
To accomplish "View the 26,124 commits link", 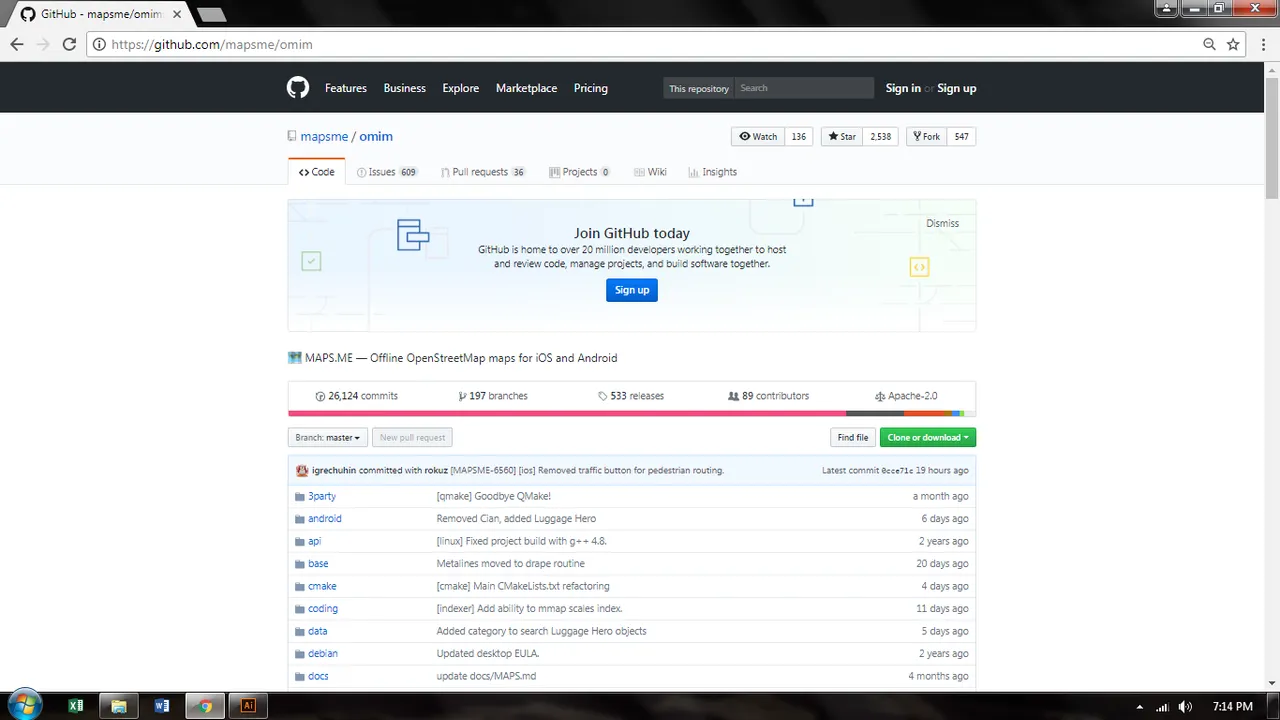I will click(x=357, y=396).
